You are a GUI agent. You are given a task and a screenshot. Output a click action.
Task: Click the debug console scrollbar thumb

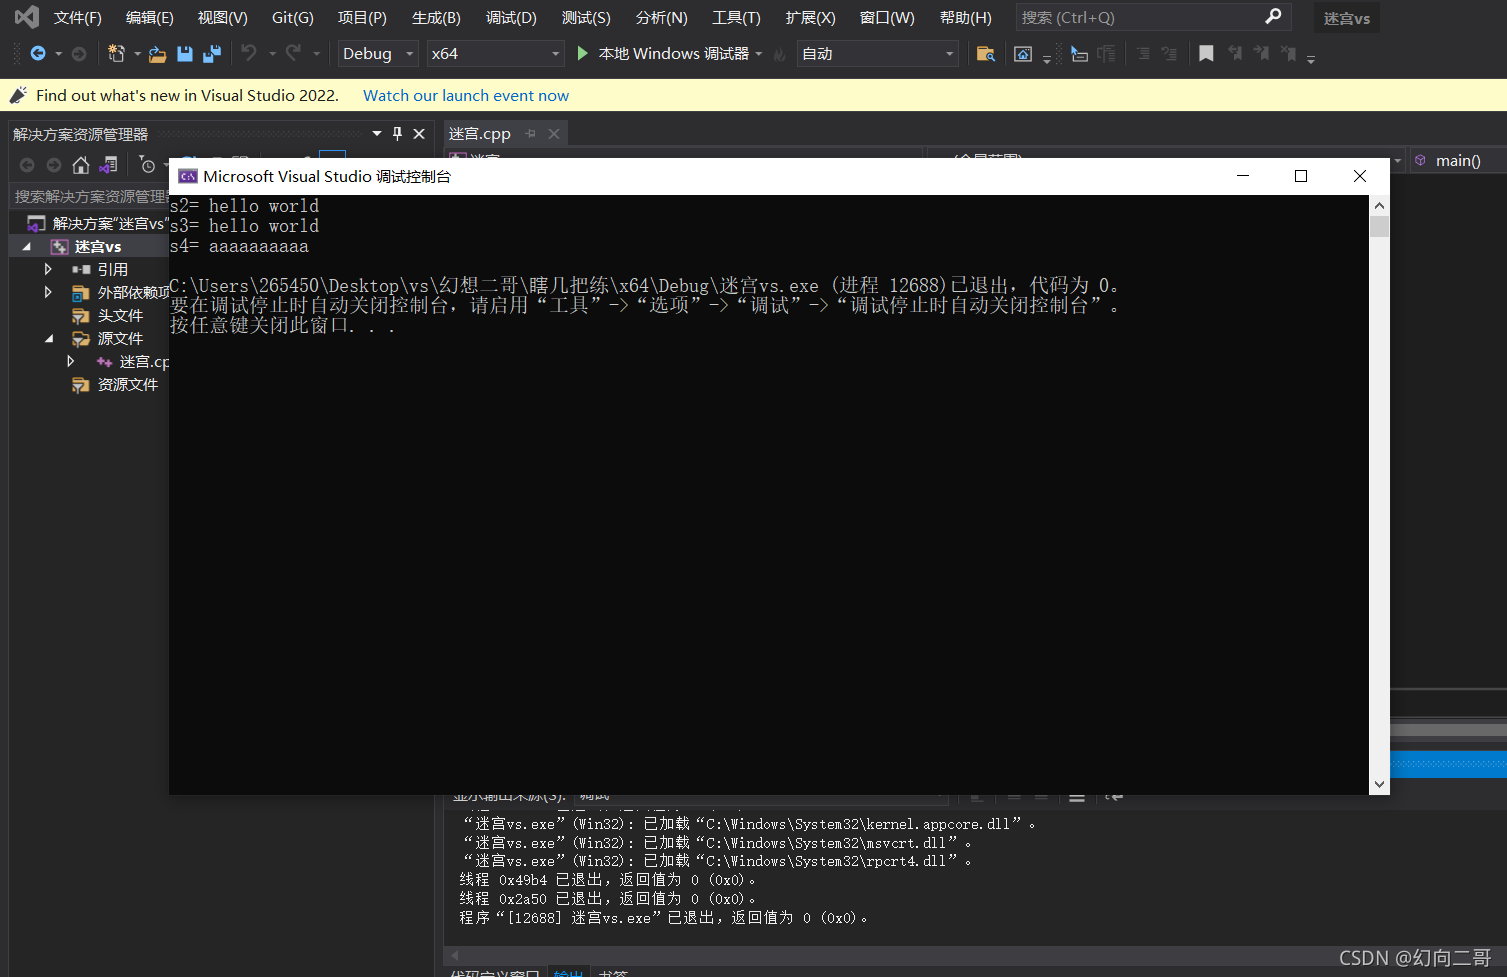[x=1380, y=226]
